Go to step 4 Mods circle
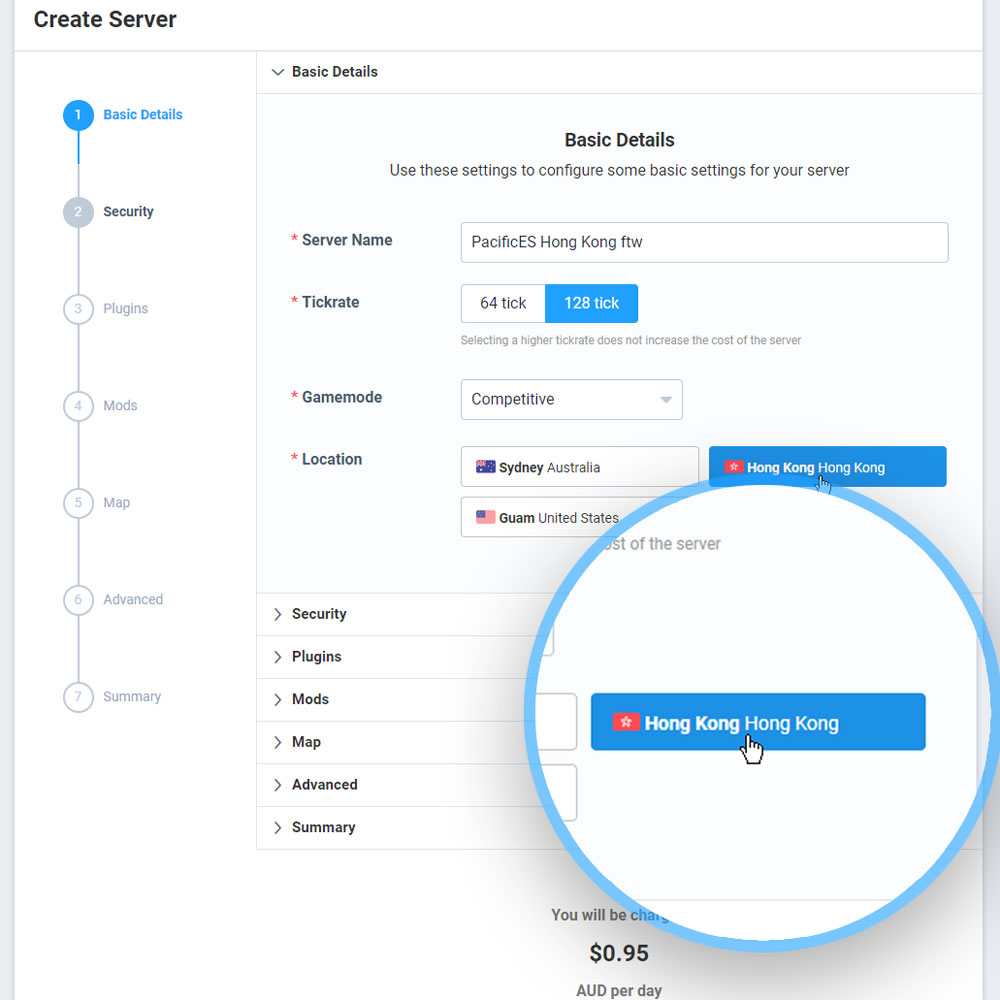1000x1000 pixels. 78,406
